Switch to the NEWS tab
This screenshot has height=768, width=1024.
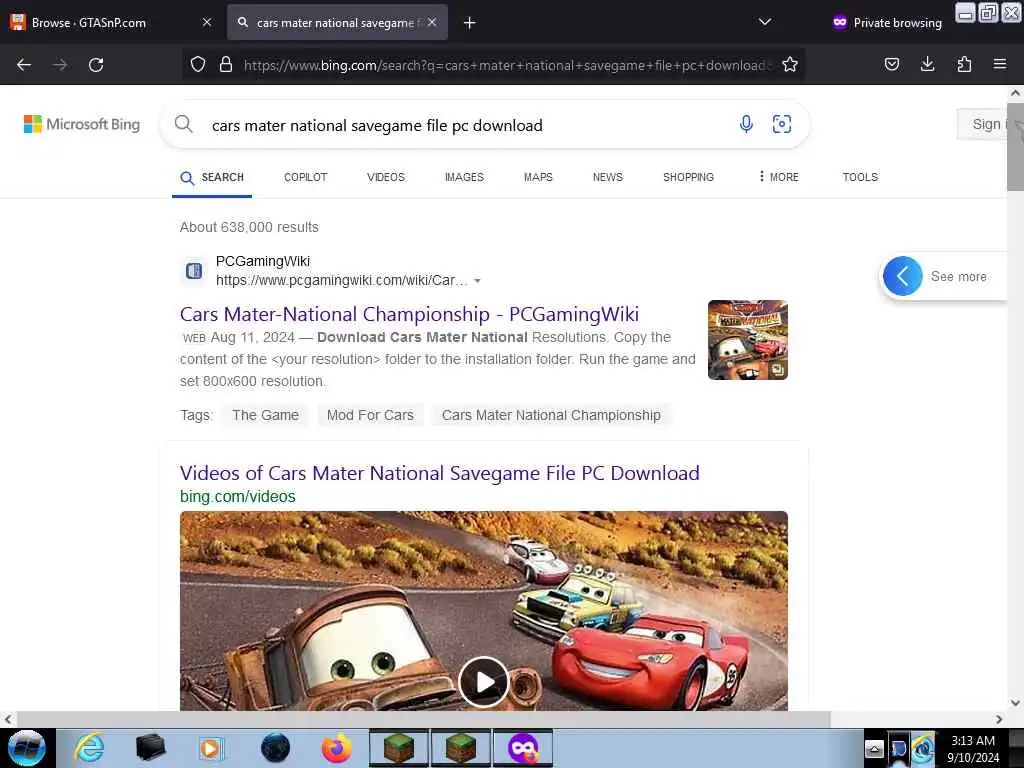(608, 178)
